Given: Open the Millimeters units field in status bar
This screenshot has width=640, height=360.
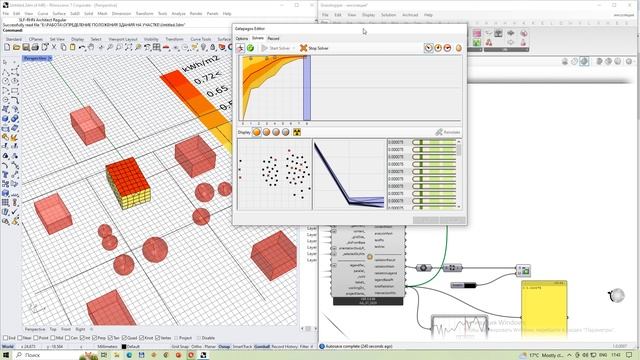Looking at the screenshot, I should click(x=107, y=347).
